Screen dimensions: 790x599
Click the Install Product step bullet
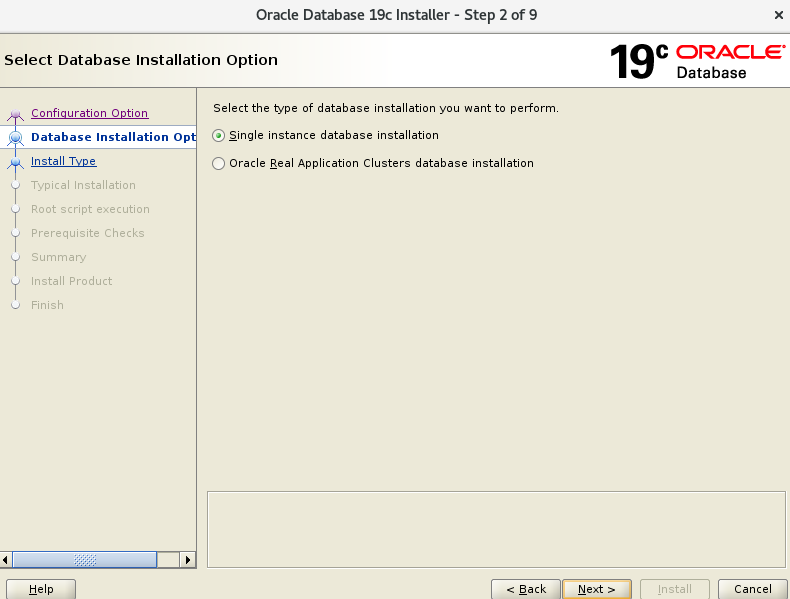(16, 281)
